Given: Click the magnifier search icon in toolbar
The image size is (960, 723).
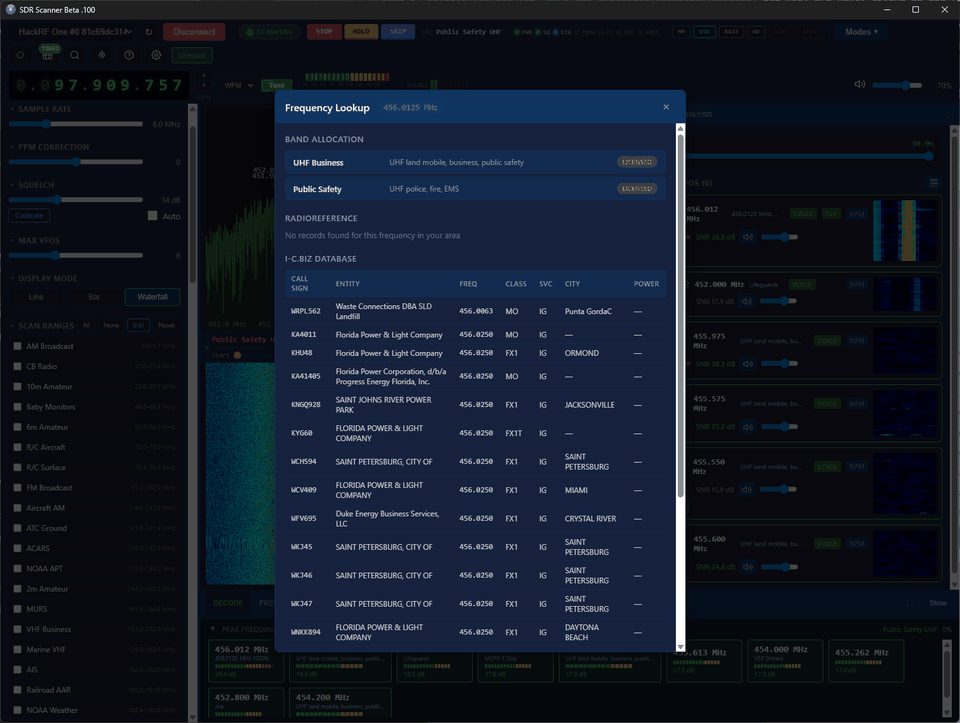Looking at the screenshot, I should click(x=75, y=55).
